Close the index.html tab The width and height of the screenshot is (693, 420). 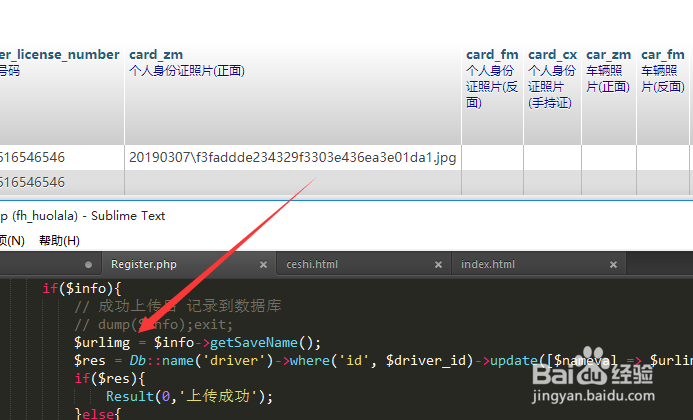613,264
